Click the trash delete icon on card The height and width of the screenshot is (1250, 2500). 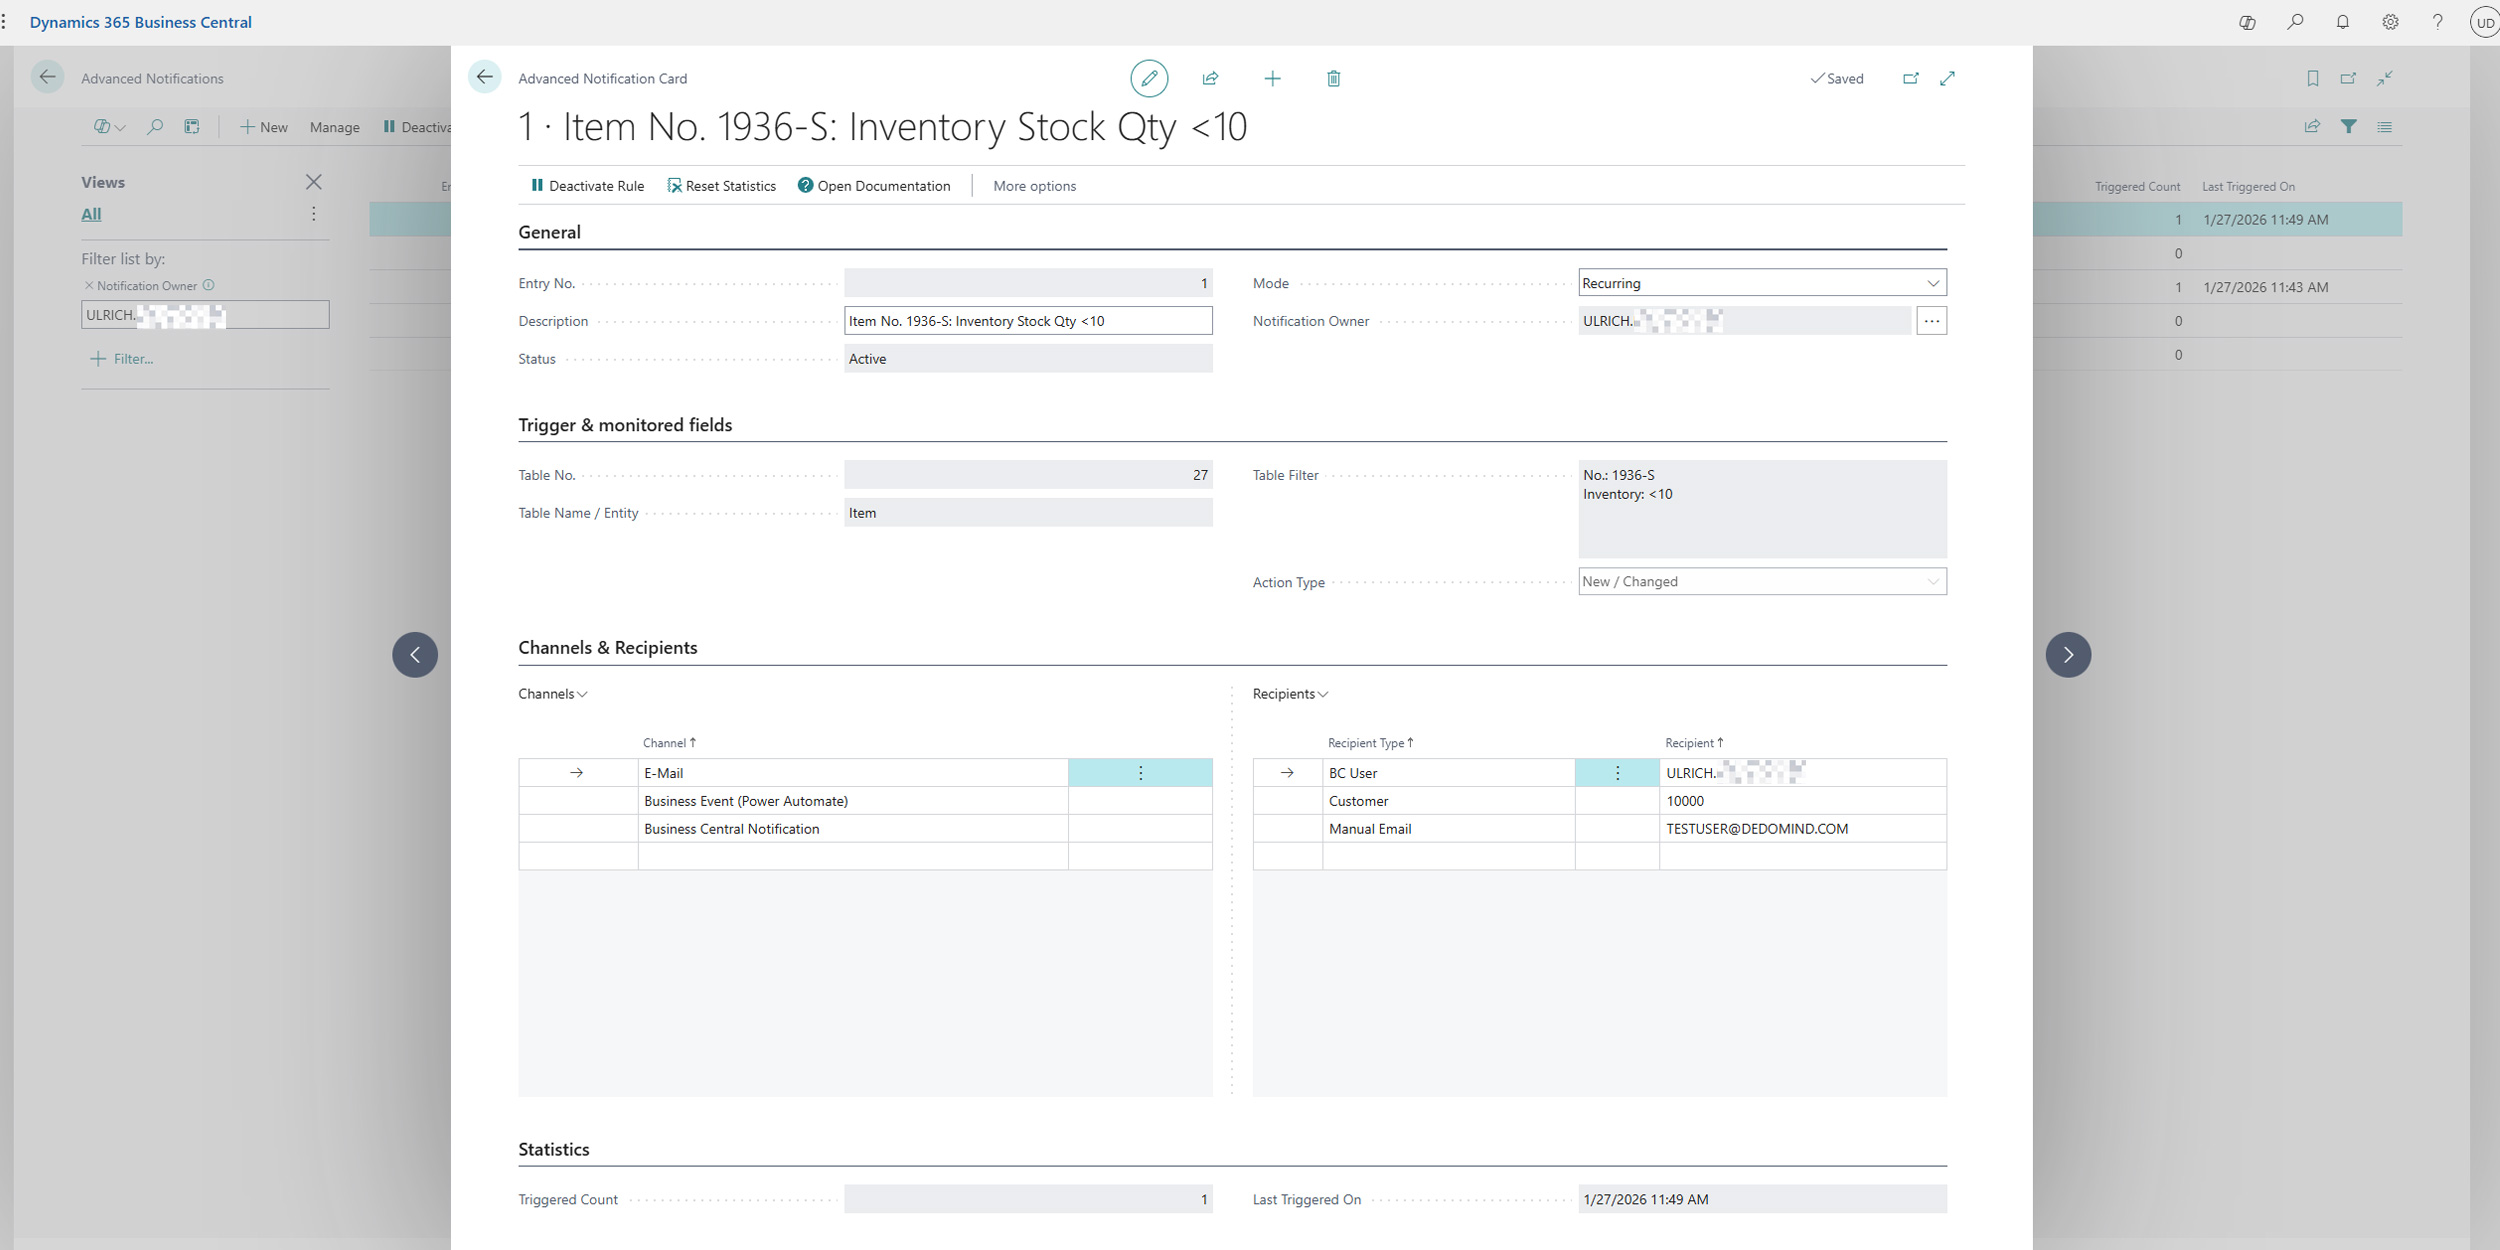click(1333, 78)
